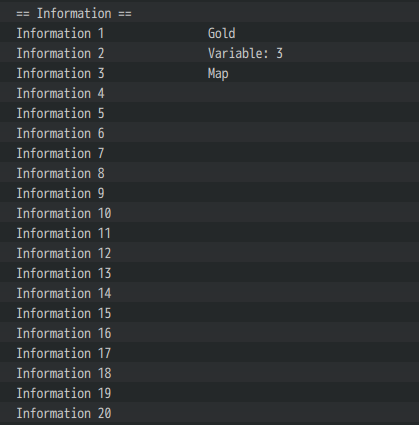Screen dimensions: 419x425
Task: Select the 'Information 12' row
Action: tap(209, 252)
